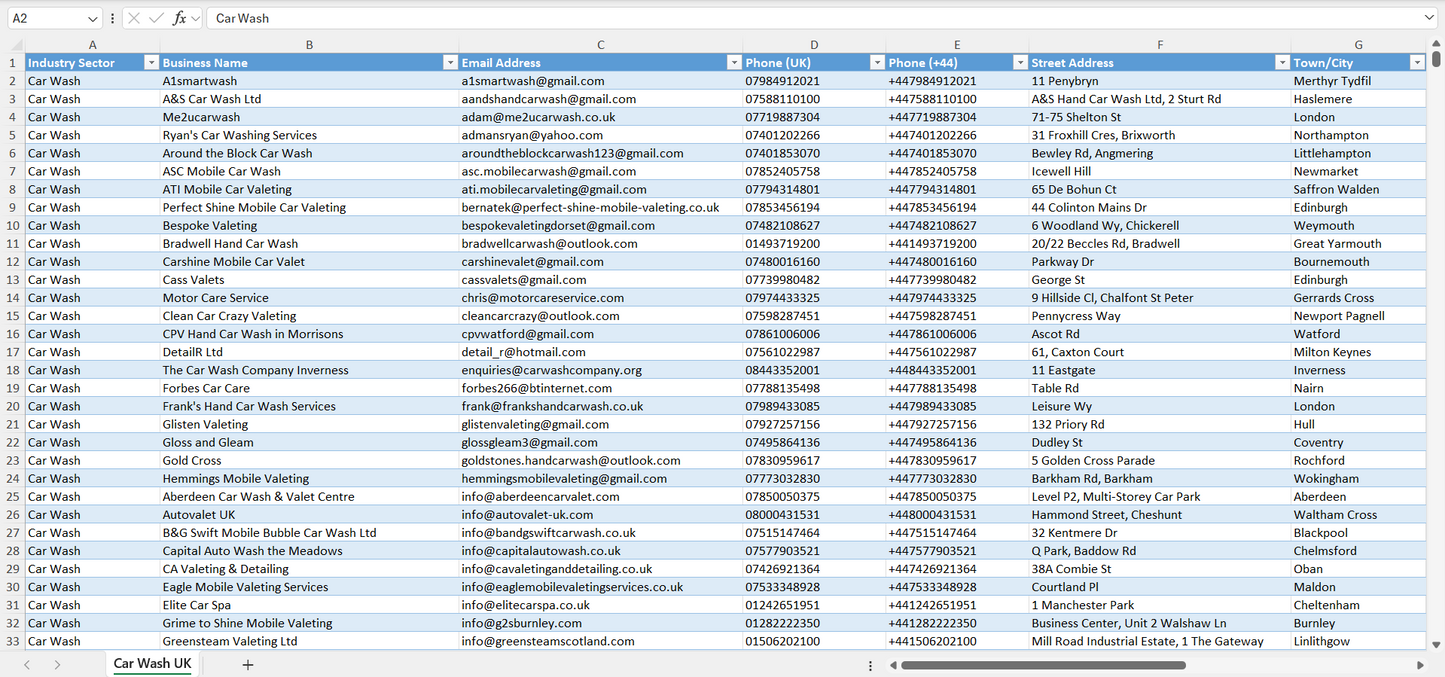Click the vertical scroll down arrow
Viewport: 1445px width, 677px height.
pos(1436,645)
